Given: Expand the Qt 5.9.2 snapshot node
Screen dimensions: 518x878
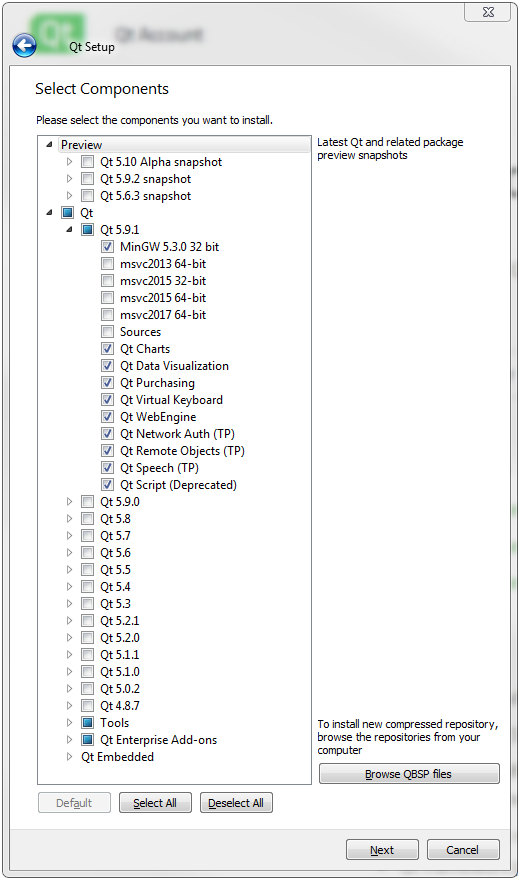Looking at the screenshot, I should pyautogui.click(x=69, y=179).
